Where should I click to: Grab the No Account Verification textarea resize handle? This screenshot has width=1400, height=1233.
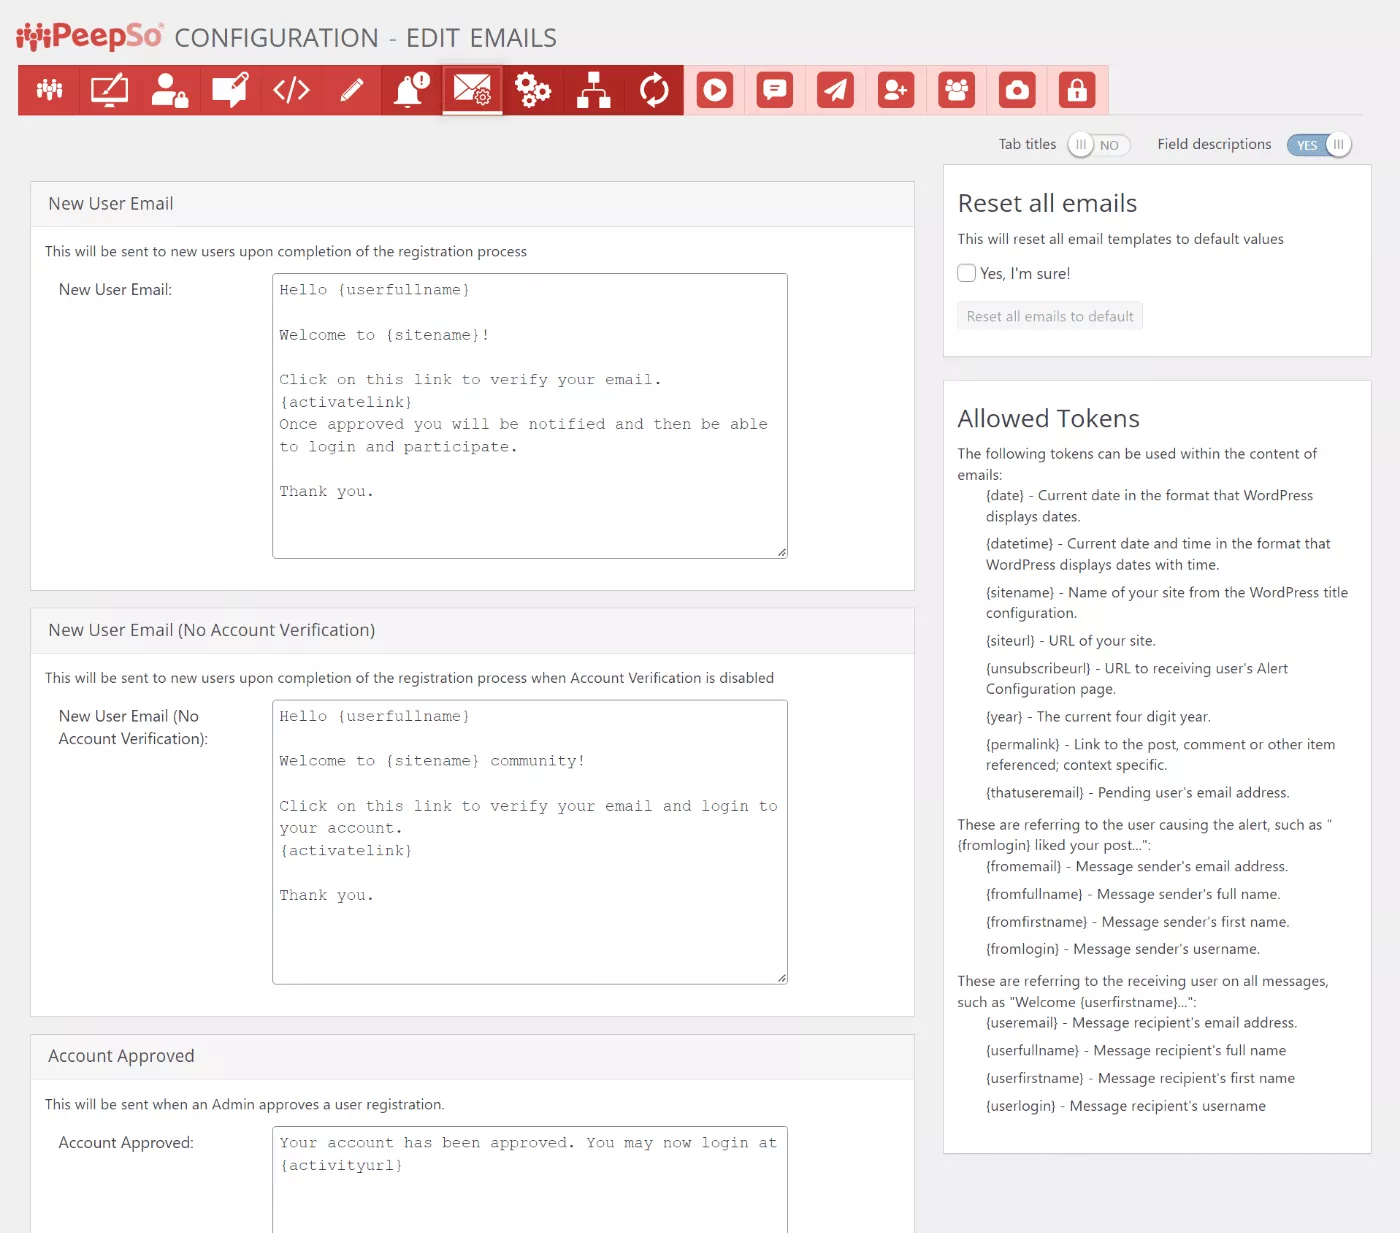coord(782,978)
